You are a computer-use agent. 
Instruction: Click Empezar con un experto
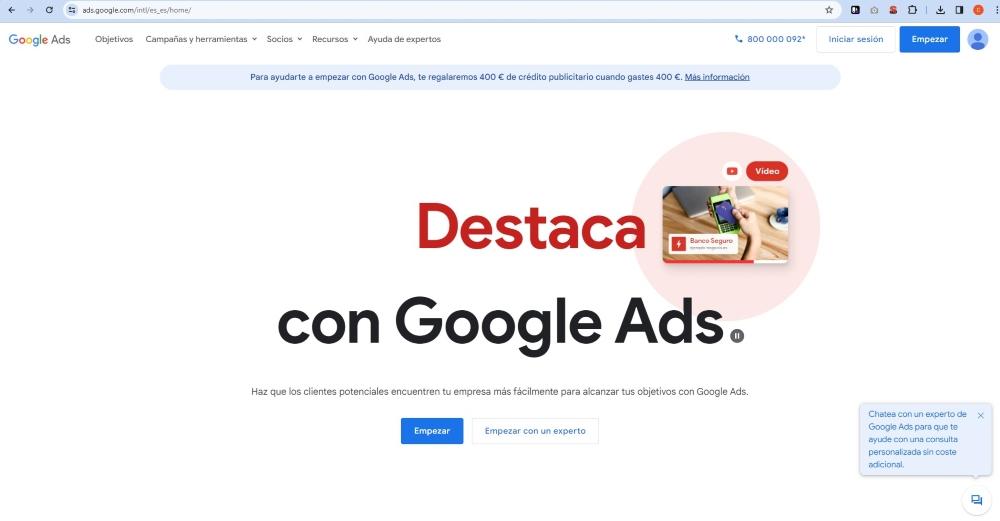pos(535,431)
